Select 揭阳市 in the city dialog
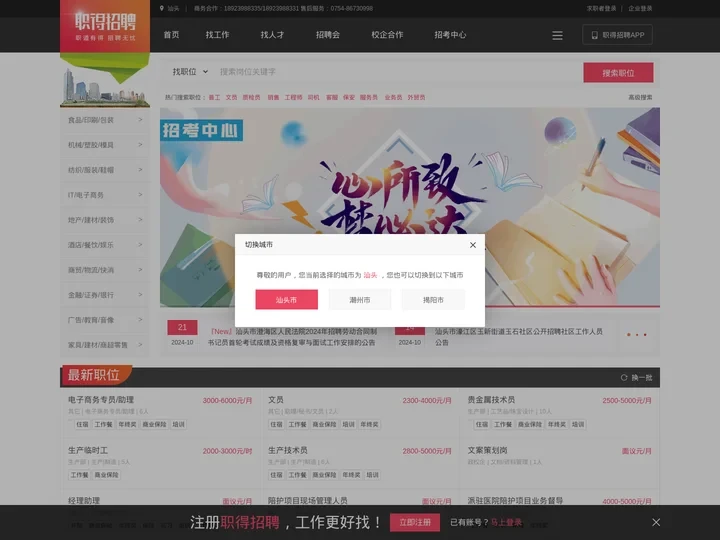720x540 pixels. coord(433,299)
